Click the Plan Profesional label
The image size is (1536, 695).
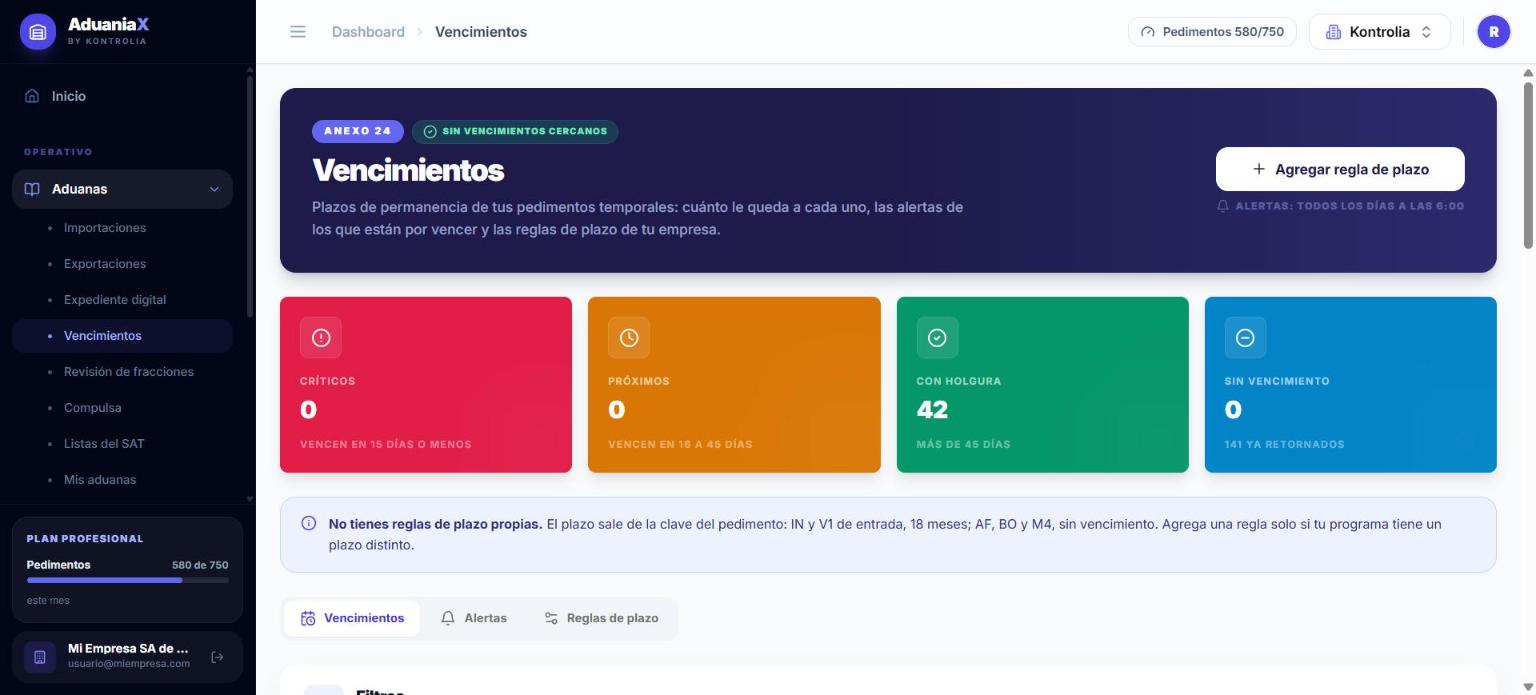(x=85, y=539)
